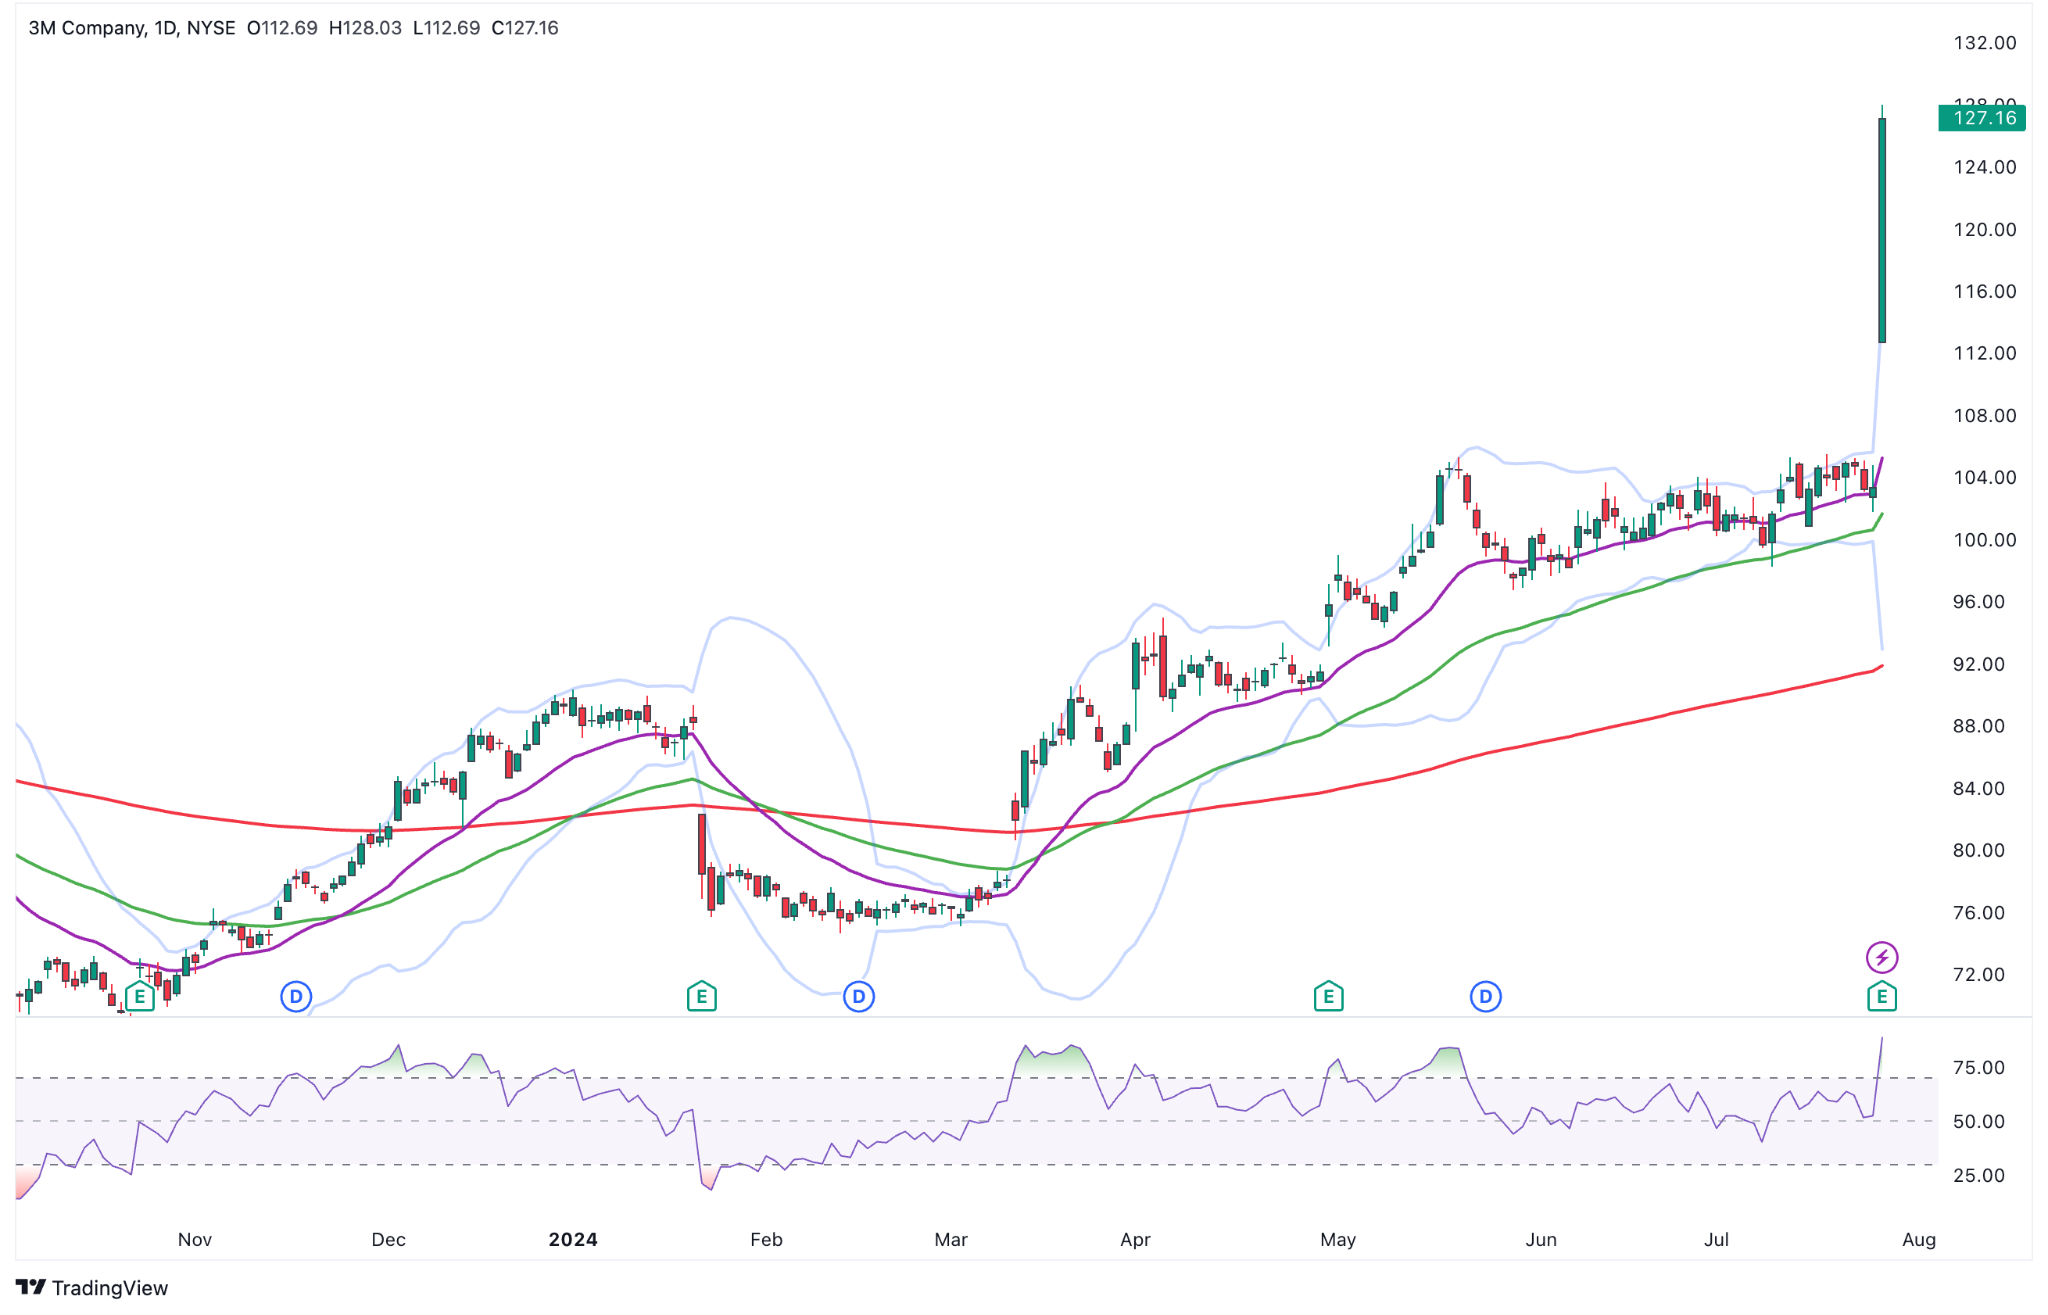Click the 'Jul' label on time axis

(x=1716, y=1239)
